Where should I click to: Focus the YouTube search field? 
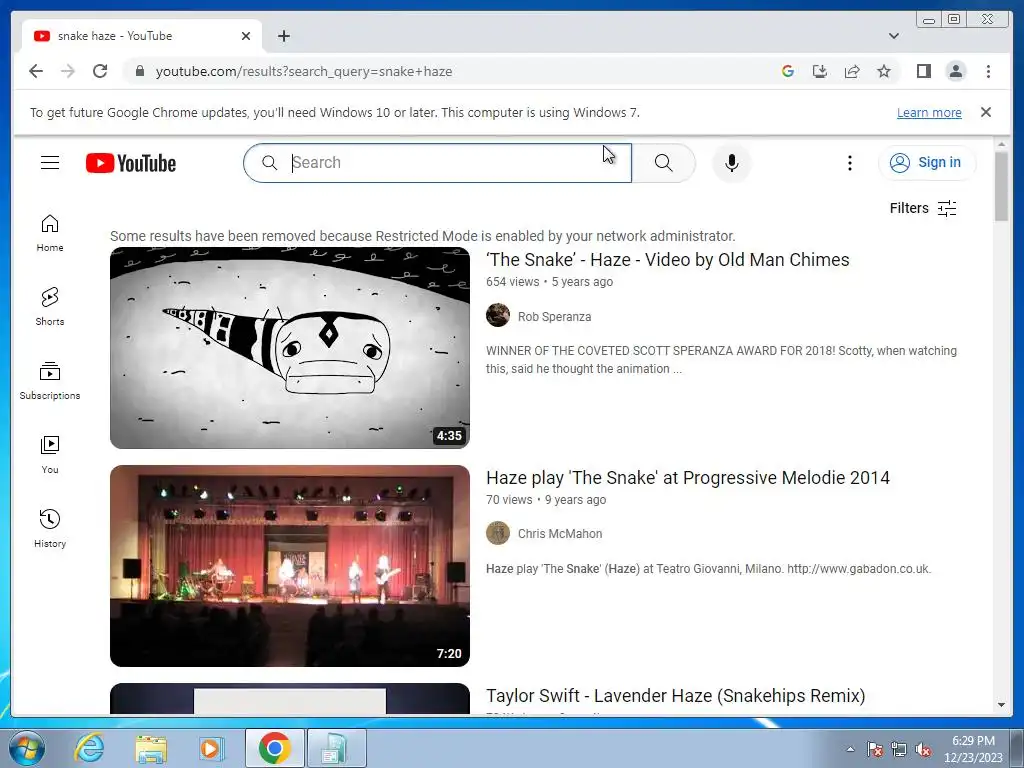pyautogui.click(x=438, y=163)
